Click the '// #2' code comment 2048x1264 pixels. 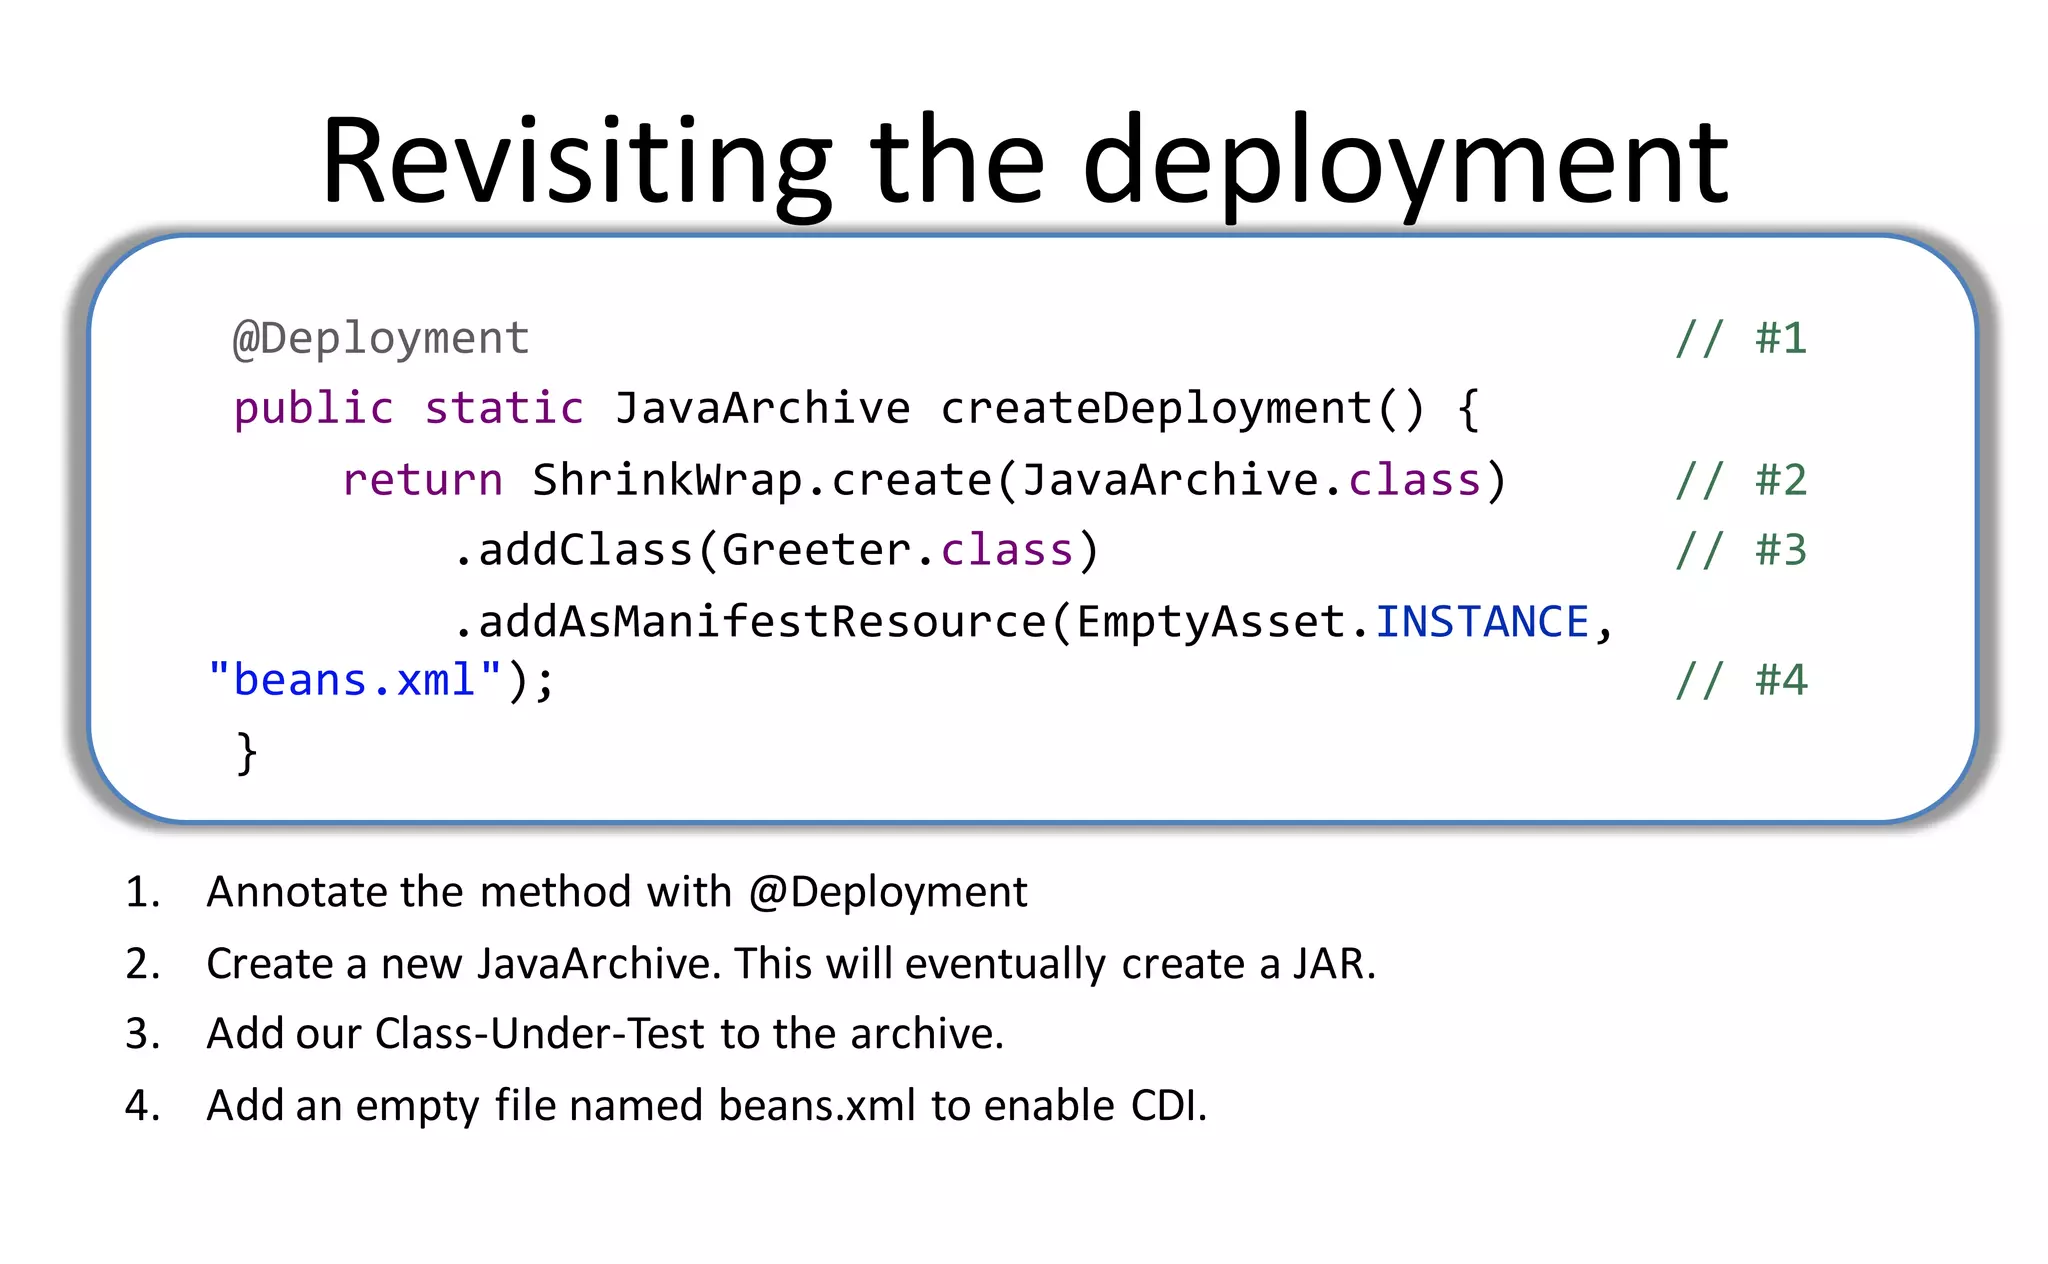click(1740, 480)
